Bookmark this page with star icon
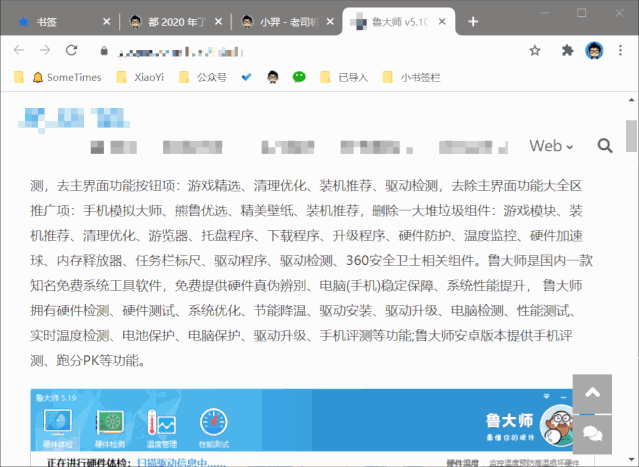 click(535, 51)
